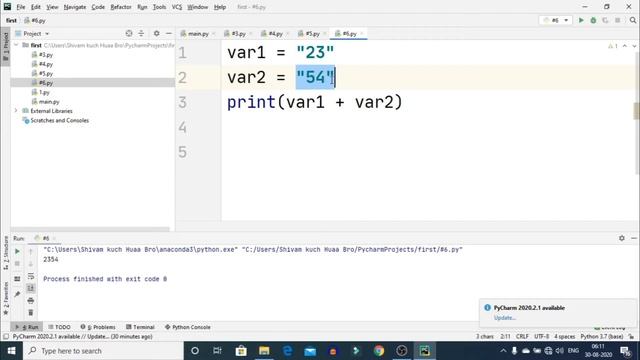Click the 2:11 caret position indicator
The width and height of the screenshot is (640, 360).
click(505, 337)
